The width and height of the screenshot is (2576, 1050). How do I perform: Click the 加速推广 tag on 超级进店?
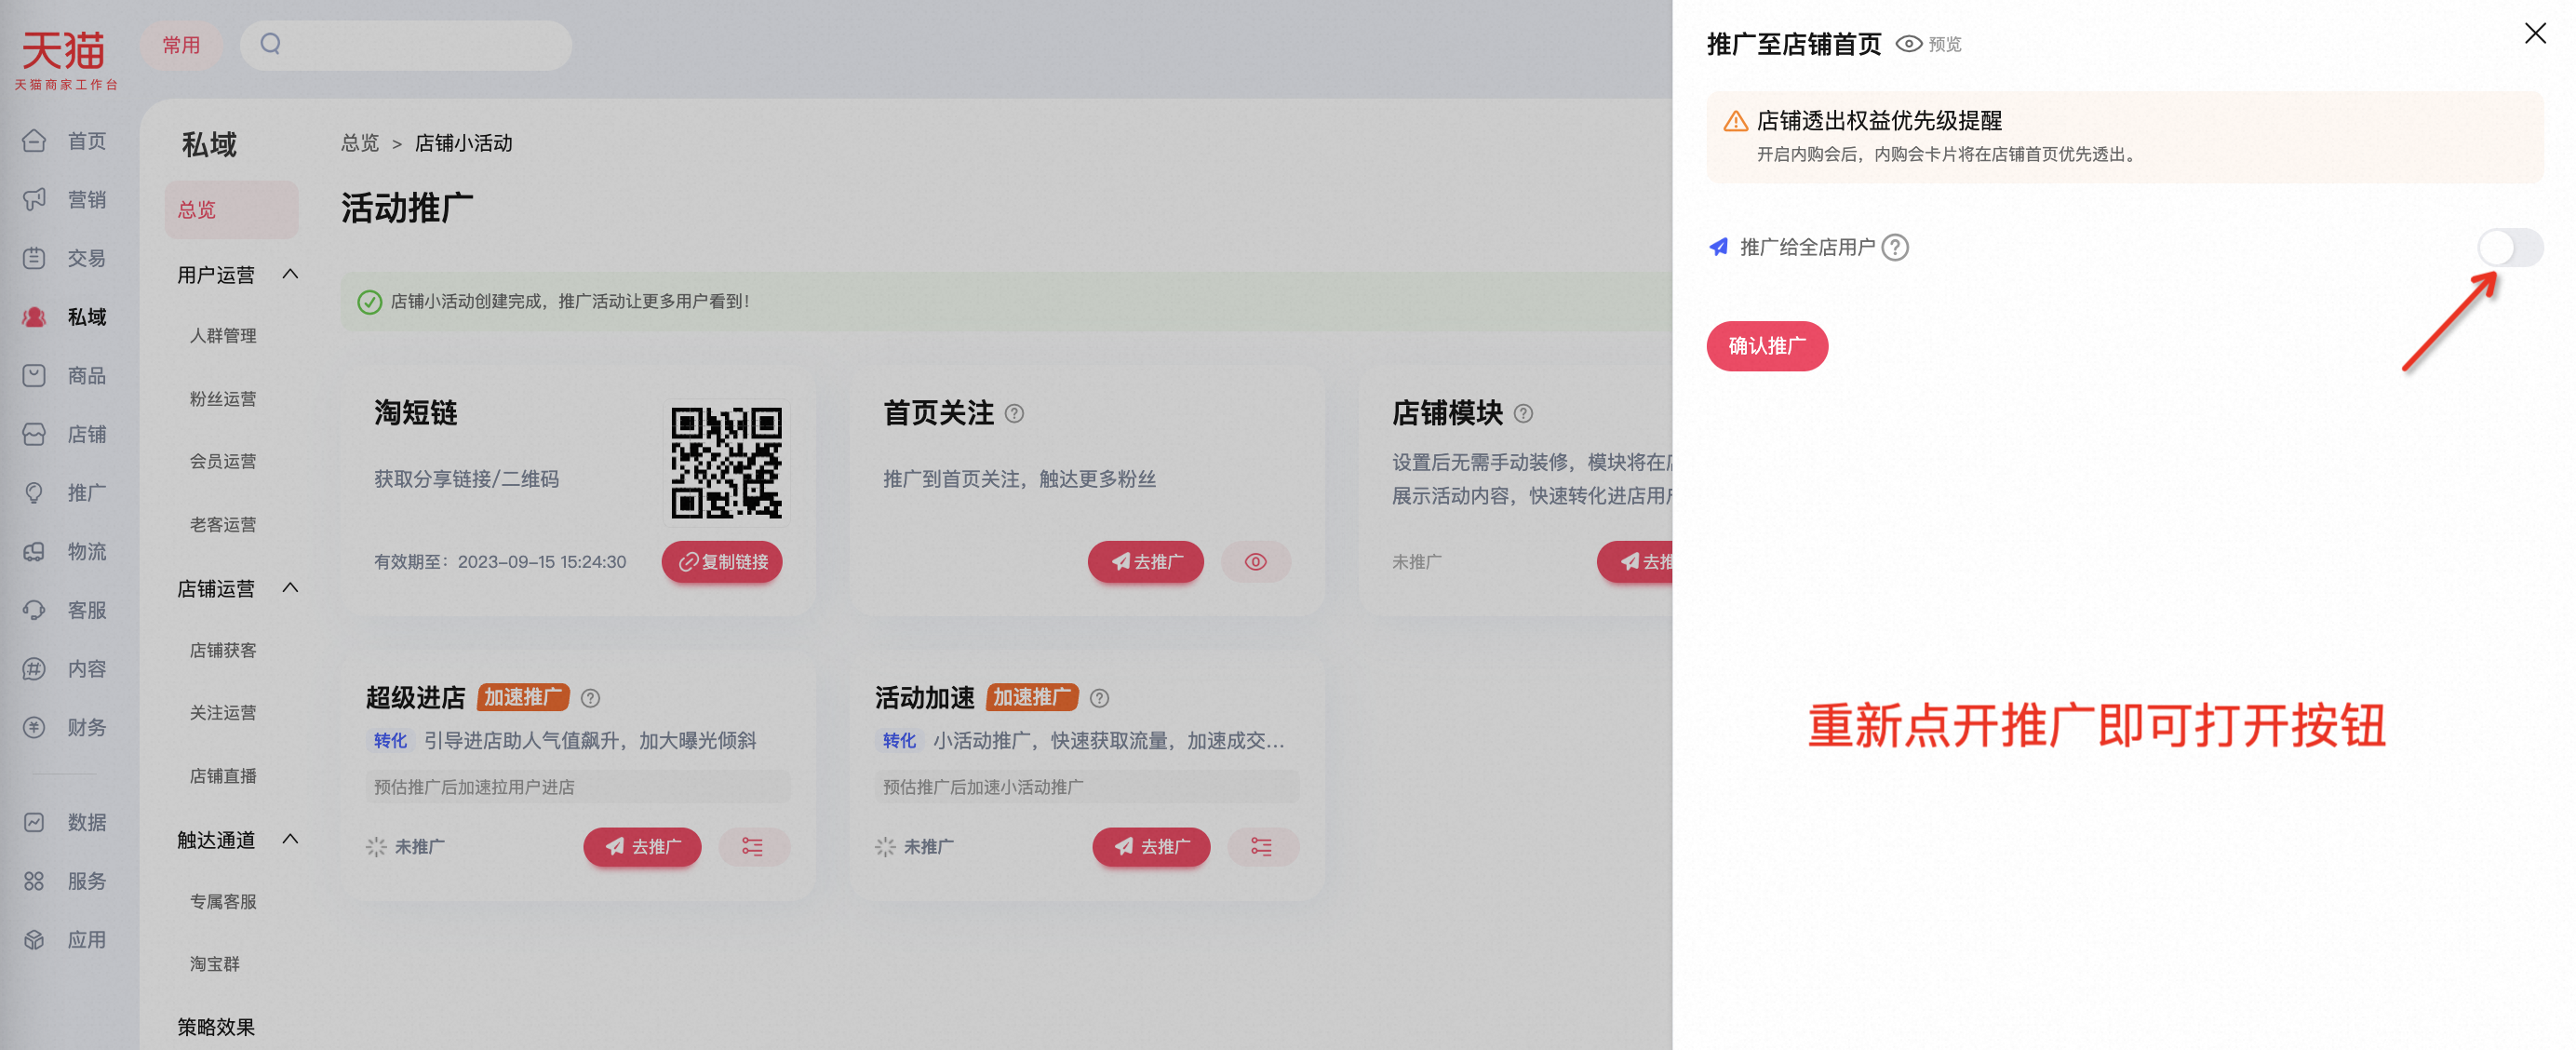[x=523, y=697]
